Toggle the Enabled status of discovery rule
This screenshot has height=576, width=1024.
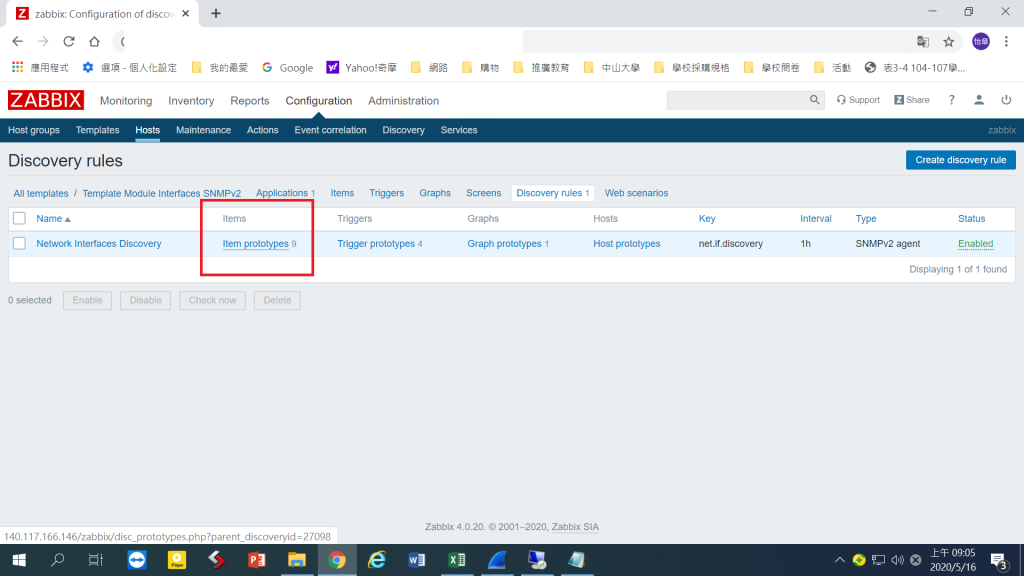(975, 244)
